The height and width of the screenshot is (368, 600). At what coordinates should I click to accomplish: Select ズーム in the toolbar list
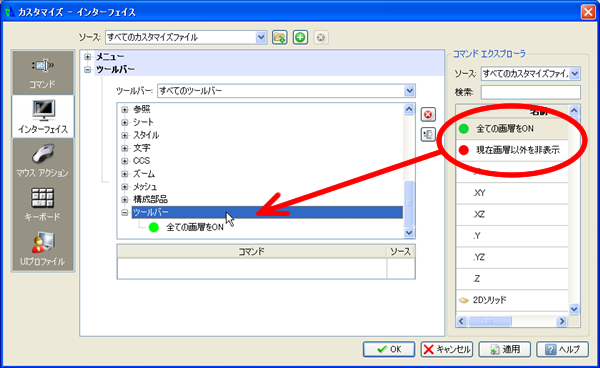144,174
